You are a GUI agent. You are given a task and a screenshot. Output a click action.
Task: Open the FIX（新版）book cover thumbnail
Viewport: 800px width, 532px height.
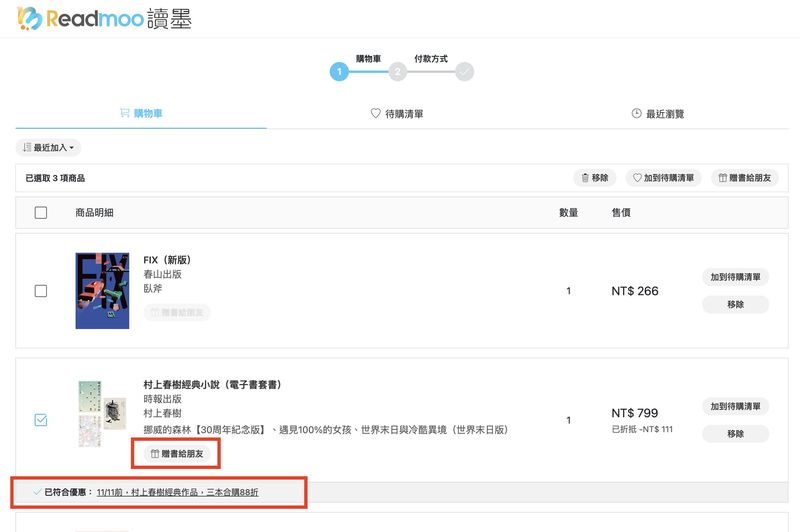[x=102, y=290]
